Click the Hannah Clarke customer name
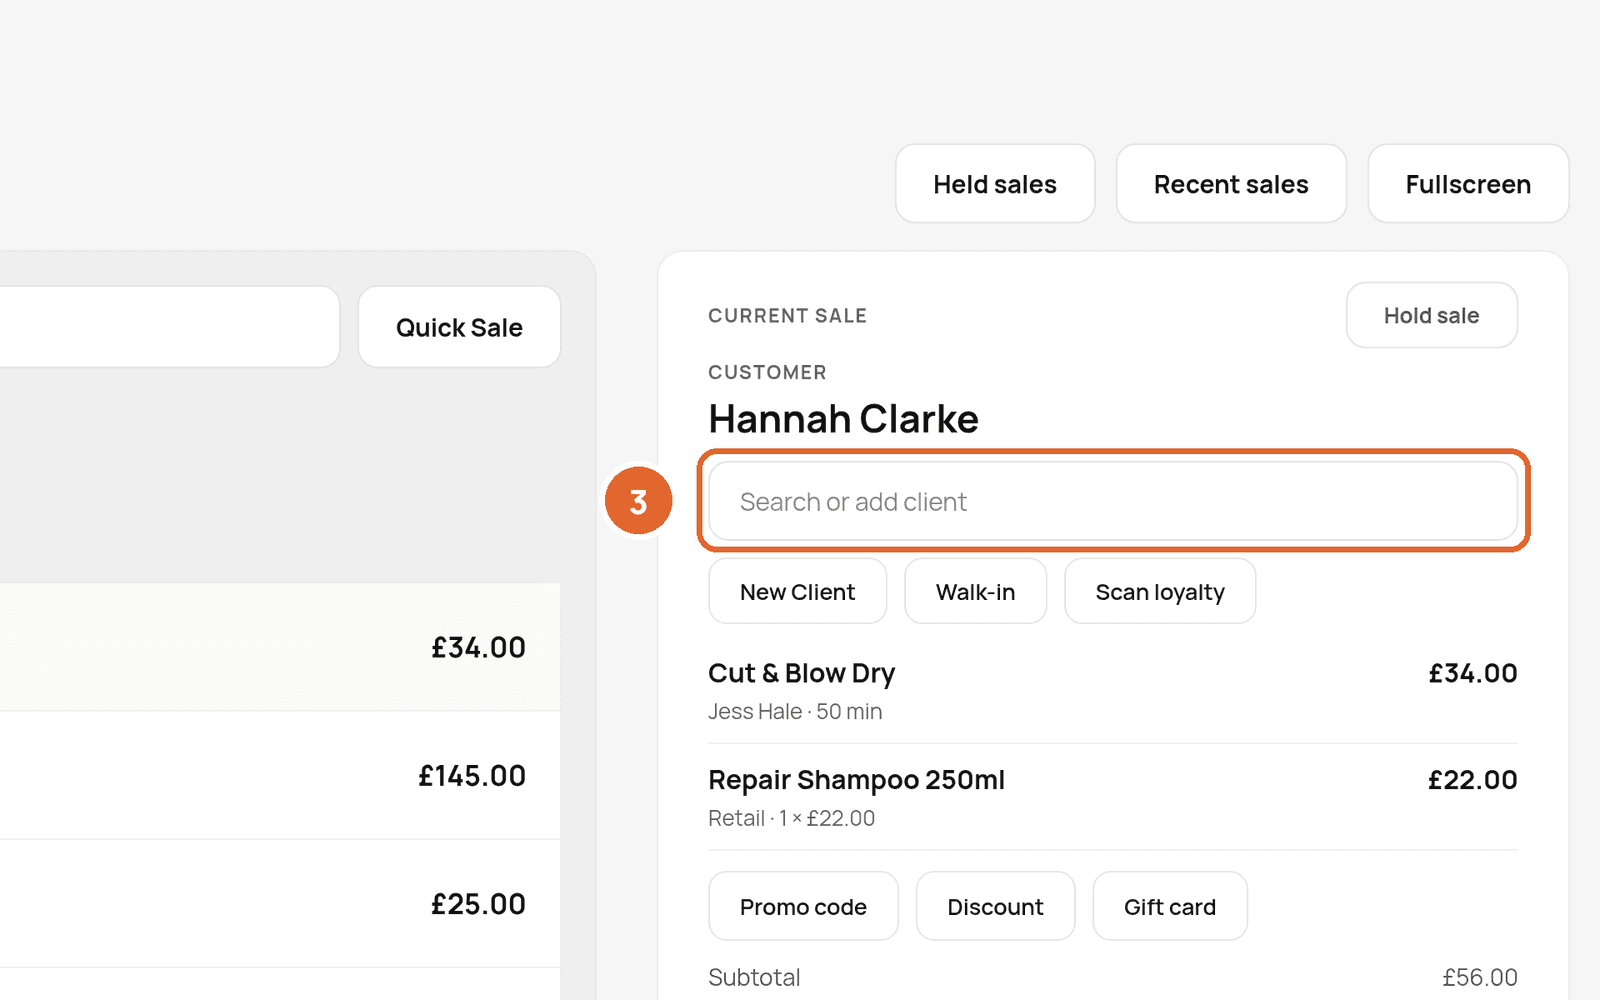This screenshot has height=1000, width=1600. point(843,419)
